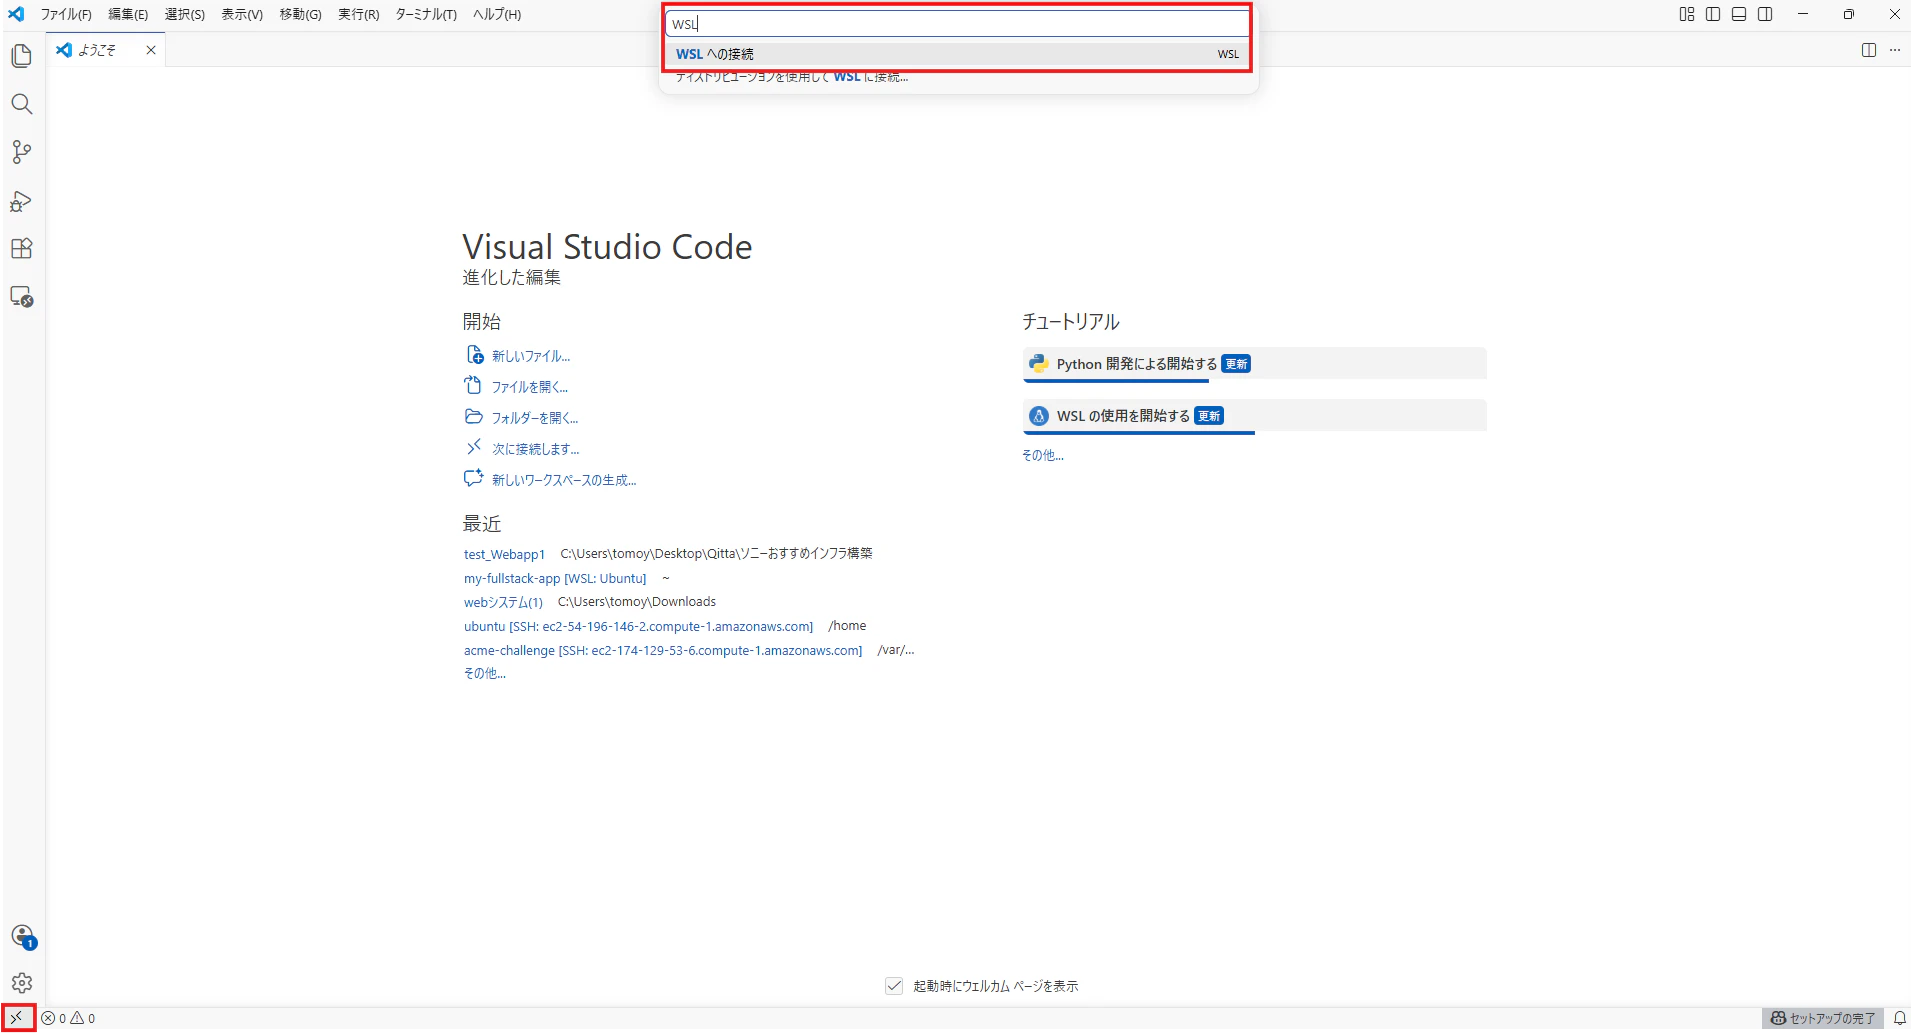
Task: Open the ヘルプ(H) menu
Action: coord(497,14)
